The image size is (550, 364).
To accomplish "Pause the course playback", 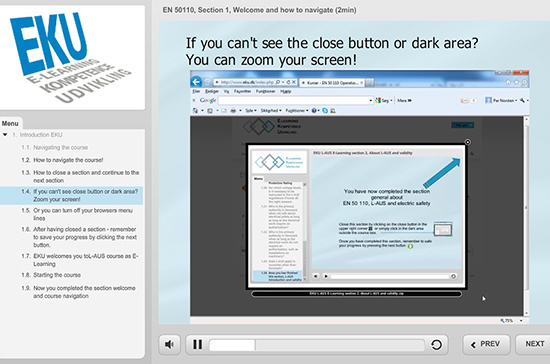I will [197, 344].
